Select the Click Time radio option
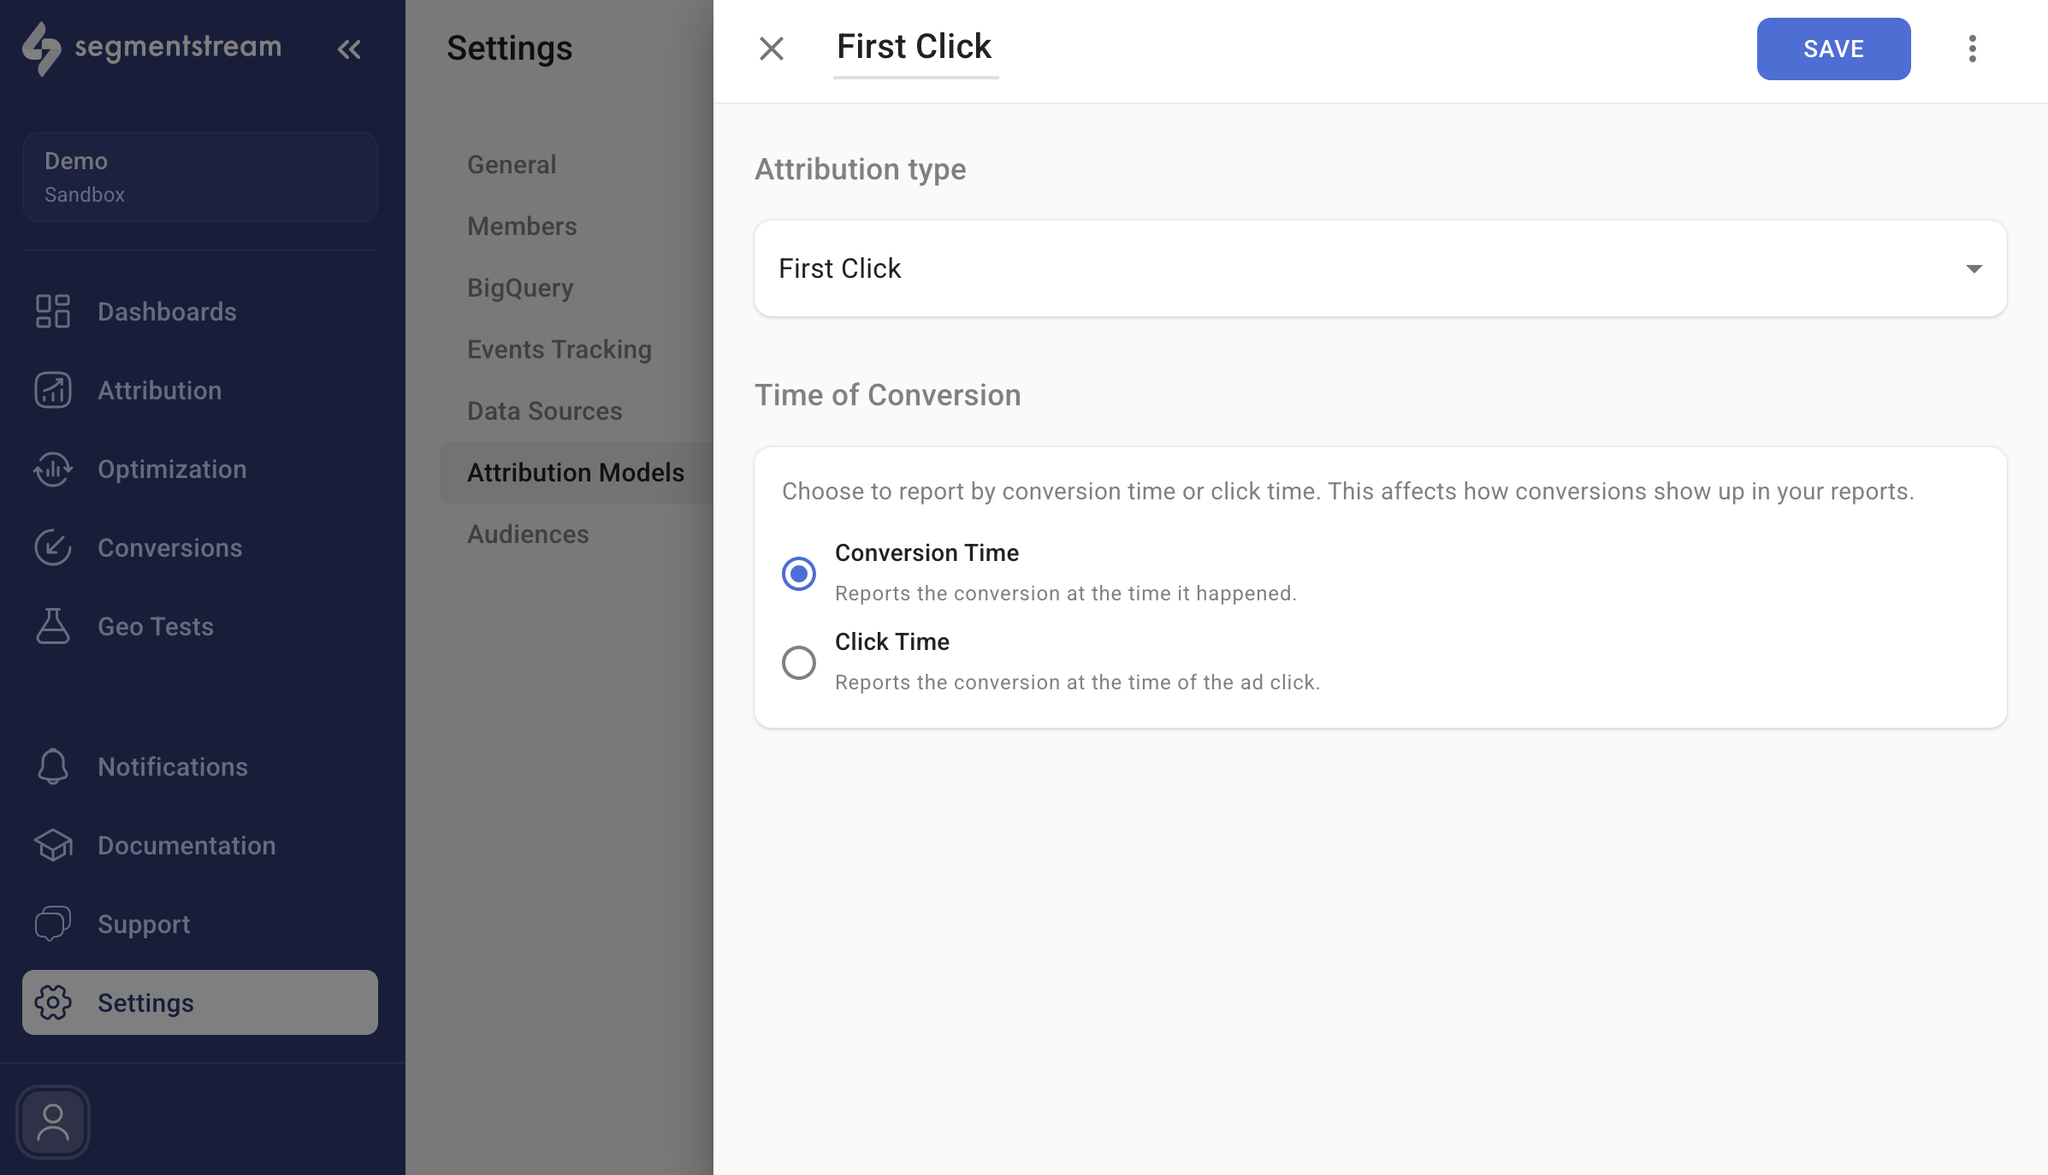The height and width of the screenshot is (1175, 2048). click(799, 663)
